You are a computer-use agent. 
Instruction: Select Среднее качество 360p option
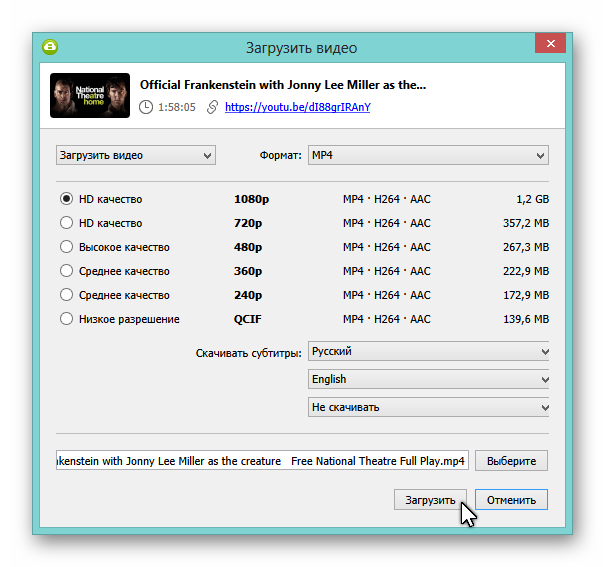tap(67, 271)
